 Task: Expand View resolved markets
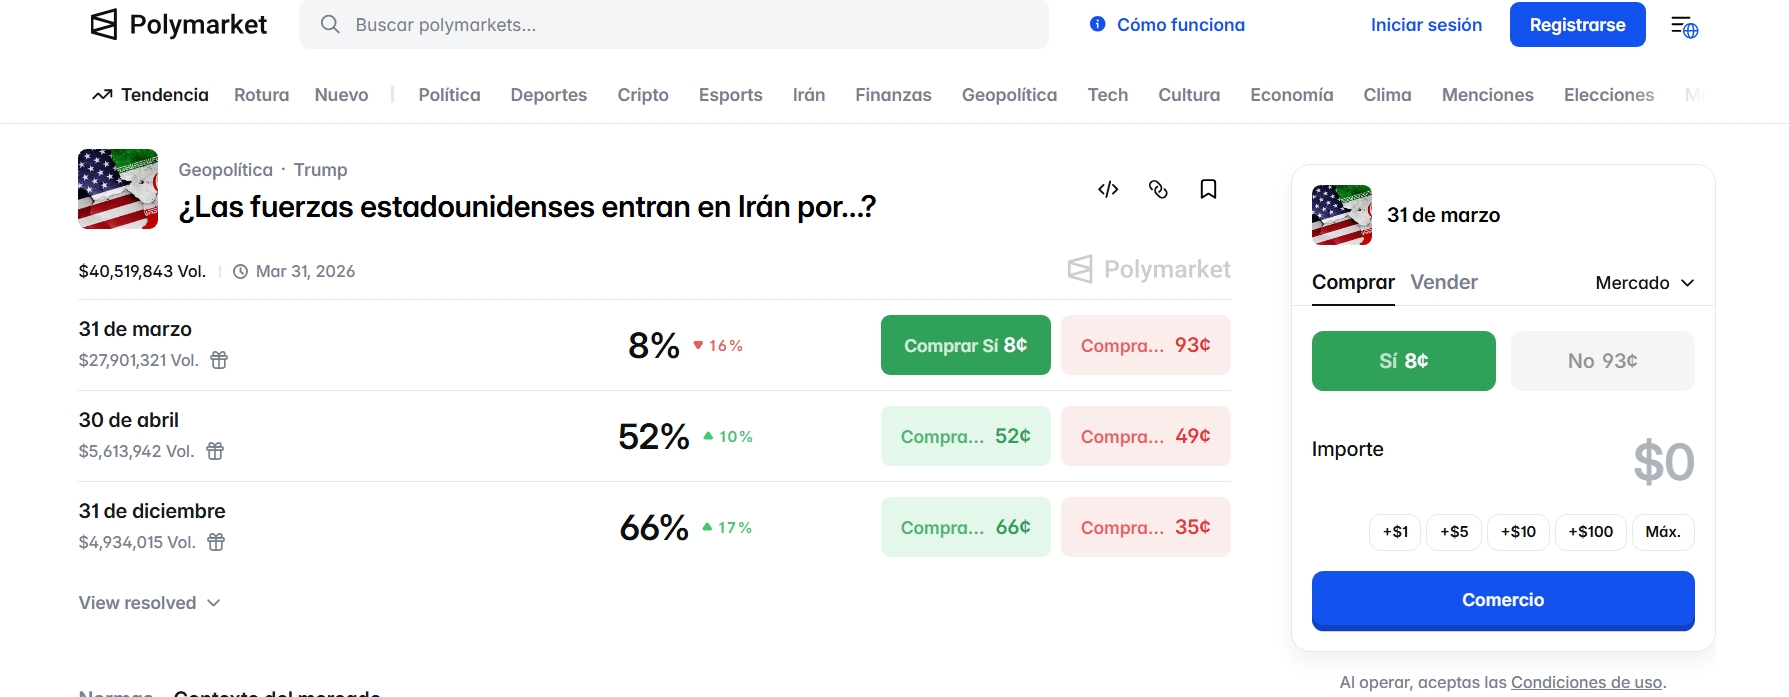[149, 603]
